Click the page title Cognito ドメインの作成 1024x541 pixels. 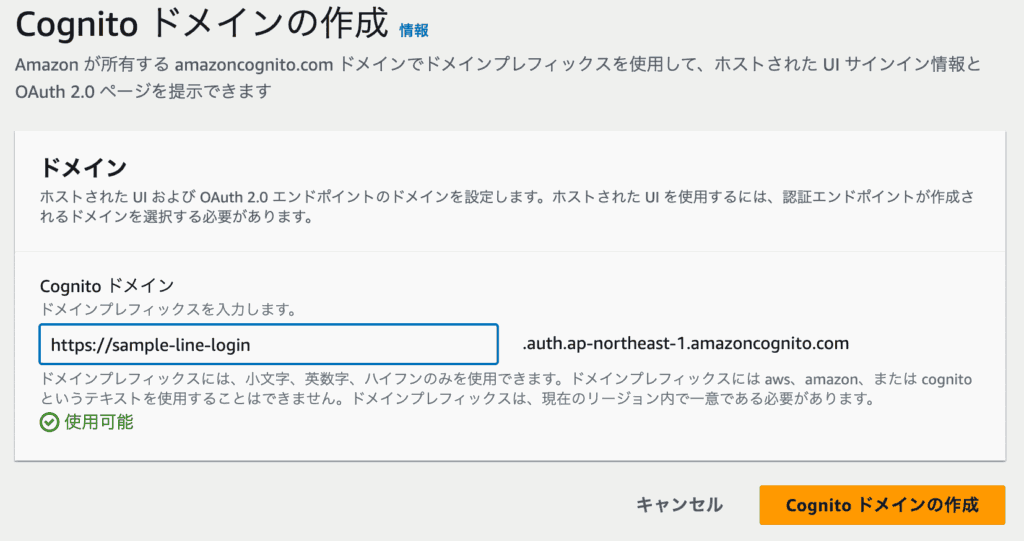coord(201,26)
